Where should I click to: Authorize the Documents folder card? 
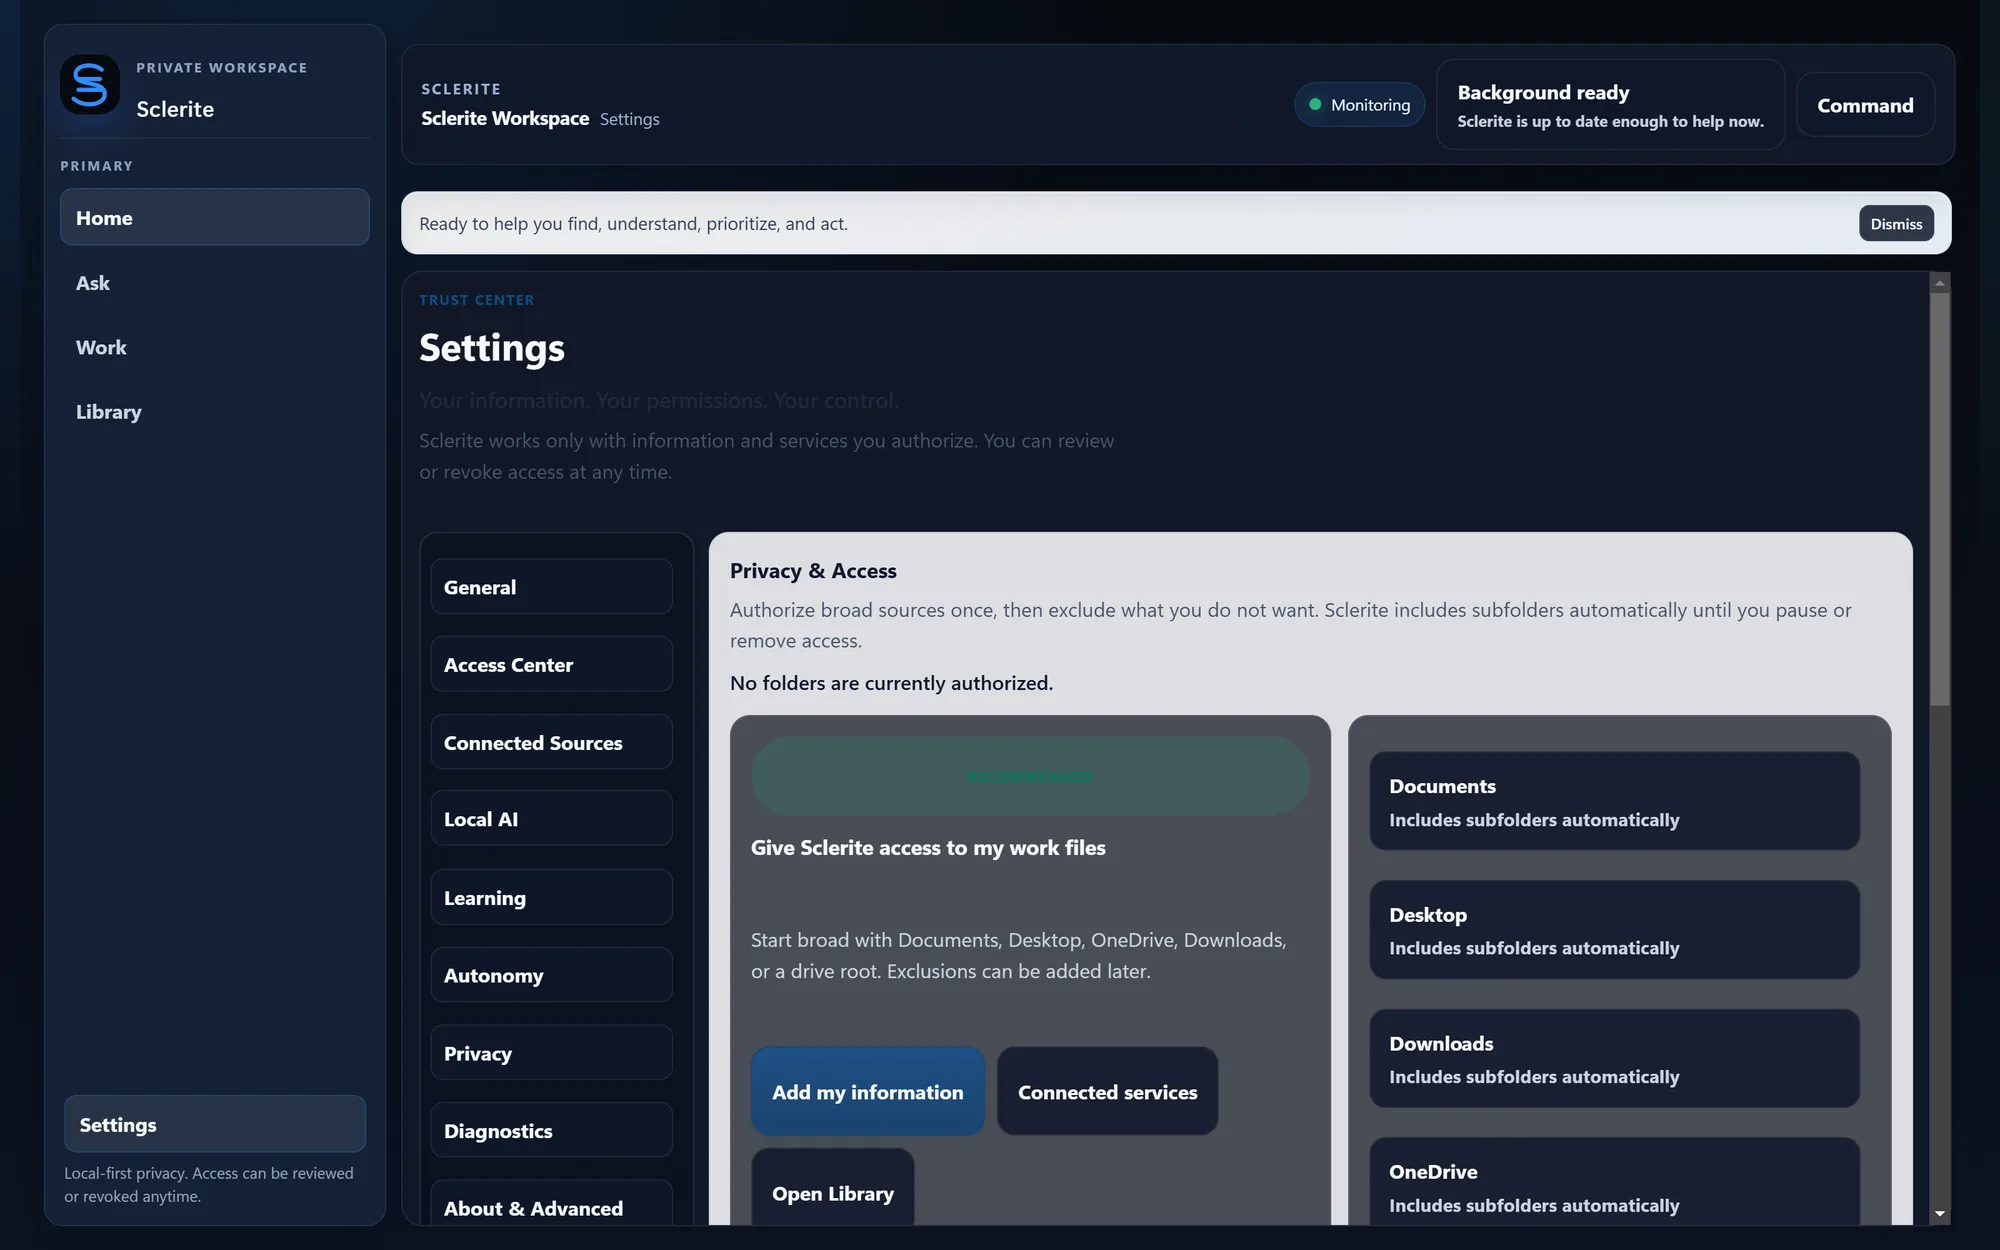pos(1615,802)
